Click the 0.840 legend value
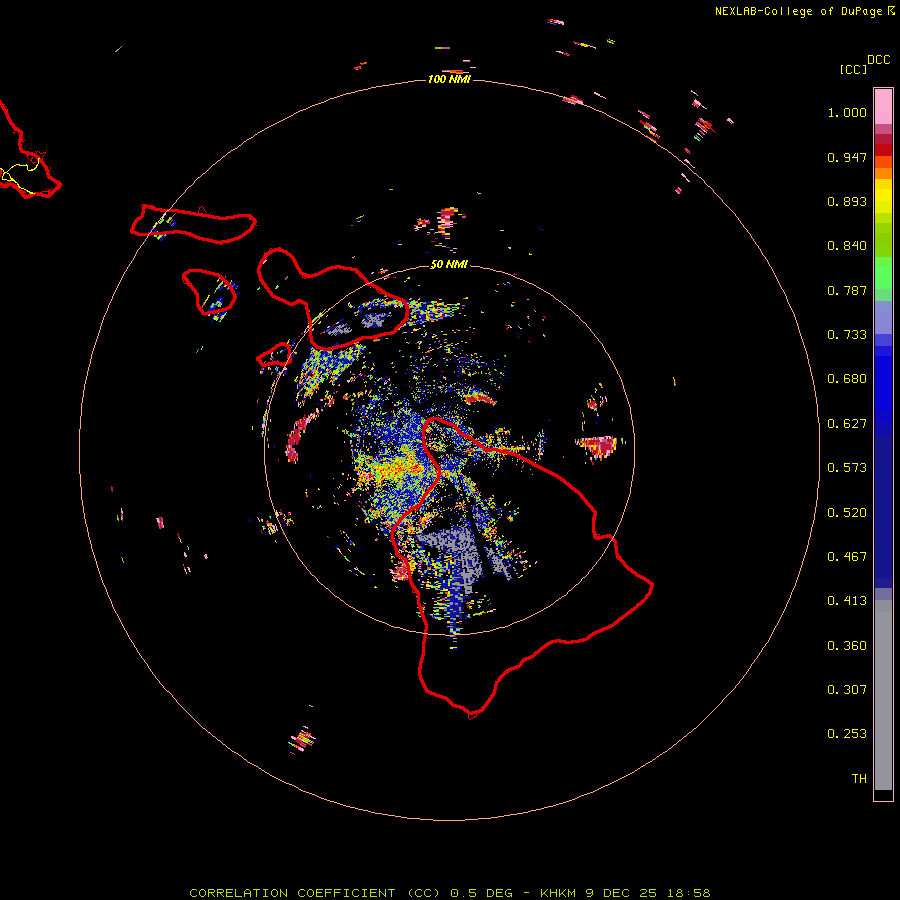The width and height of the screenshot is (900, 900). pos(847,246)
